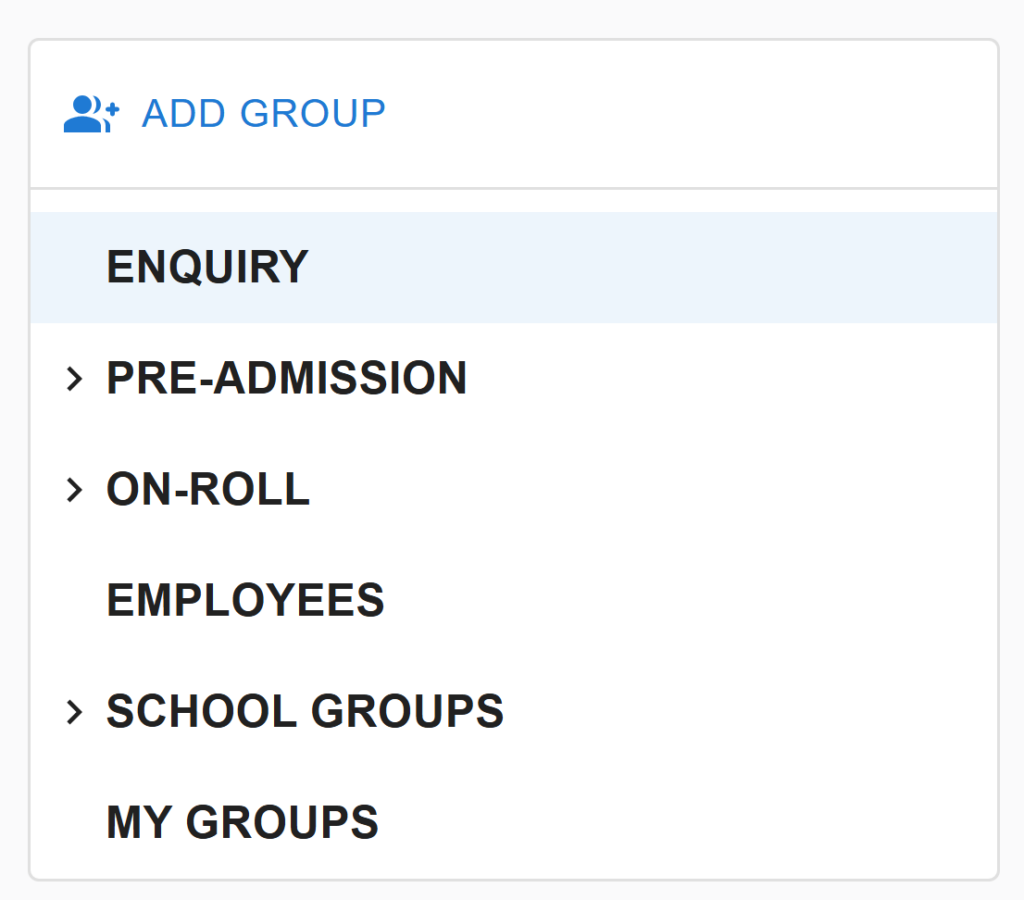The image size is (1024, 900).
Task: Show sub-groups under PRE-ADMISSION via its arrow
Action: tap(73, 379)
